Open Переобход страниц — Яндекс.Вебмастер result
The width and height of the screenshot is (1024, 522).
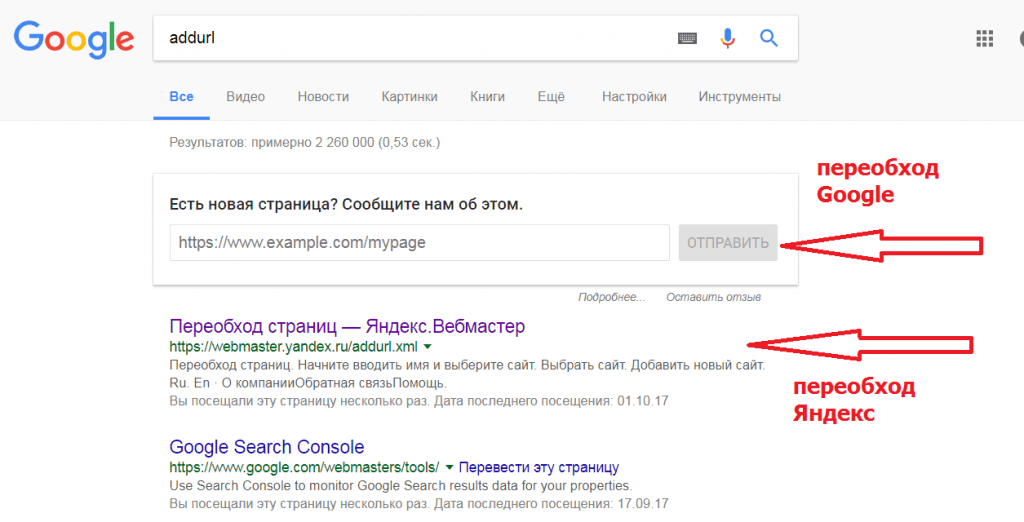click(x=347, y=326)
